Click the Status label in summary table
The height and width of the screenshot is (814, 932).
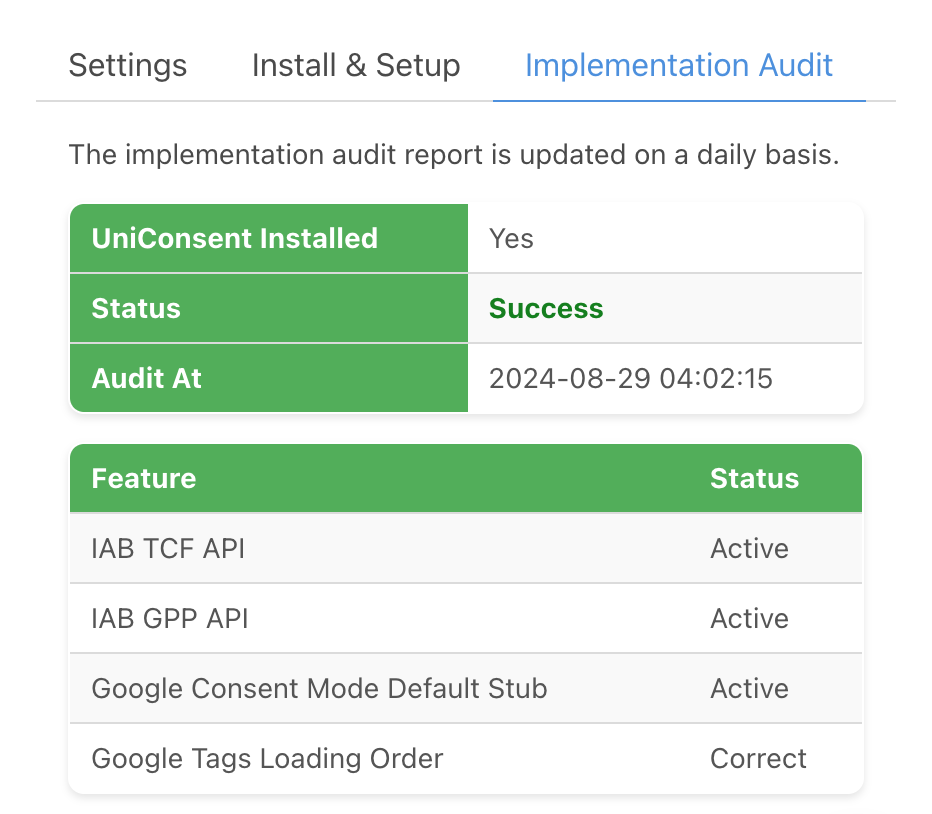click(x=136, y=308)
